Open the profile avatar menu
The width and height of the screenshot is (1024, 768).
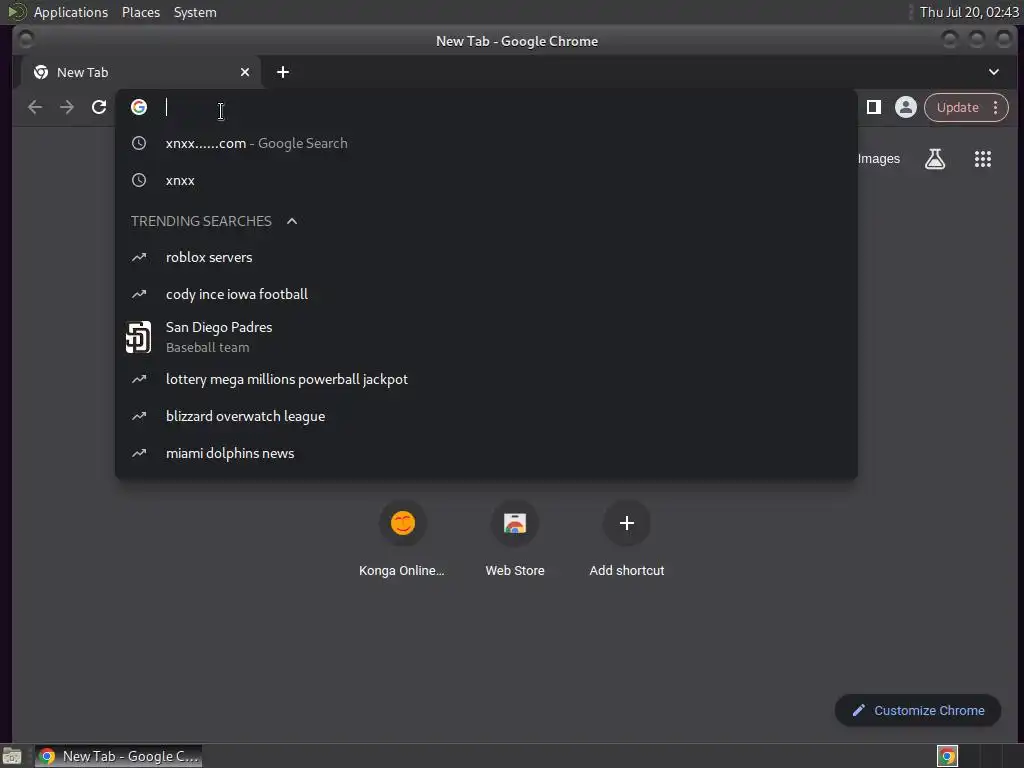pos(905,107)
